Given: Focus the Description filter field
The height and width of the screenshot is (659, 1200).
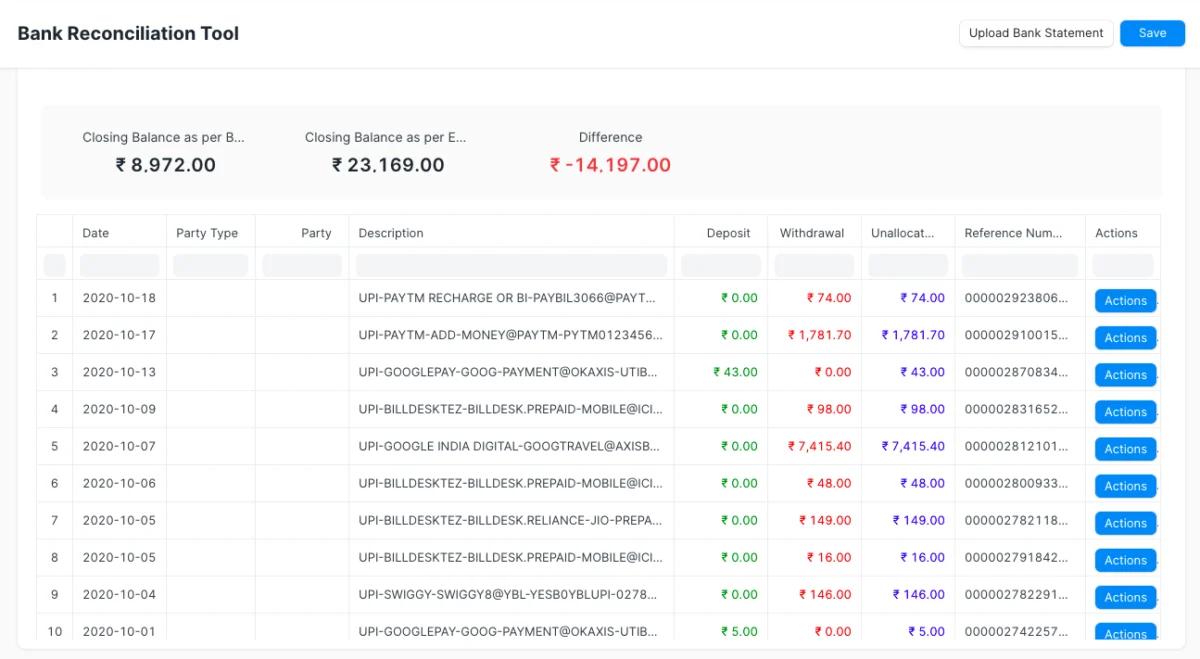Looking at the screenshot, I should coord(511,265).
